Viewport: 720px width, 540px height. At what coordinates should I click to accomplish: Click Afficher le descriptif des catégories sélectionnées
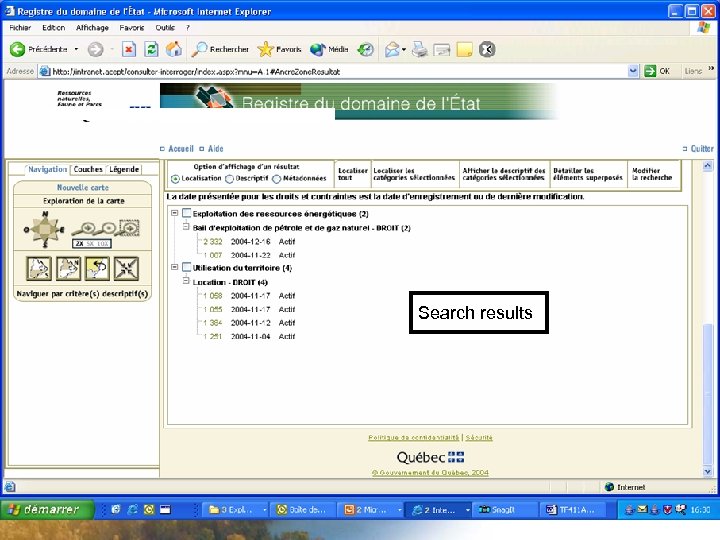point(504,174)
